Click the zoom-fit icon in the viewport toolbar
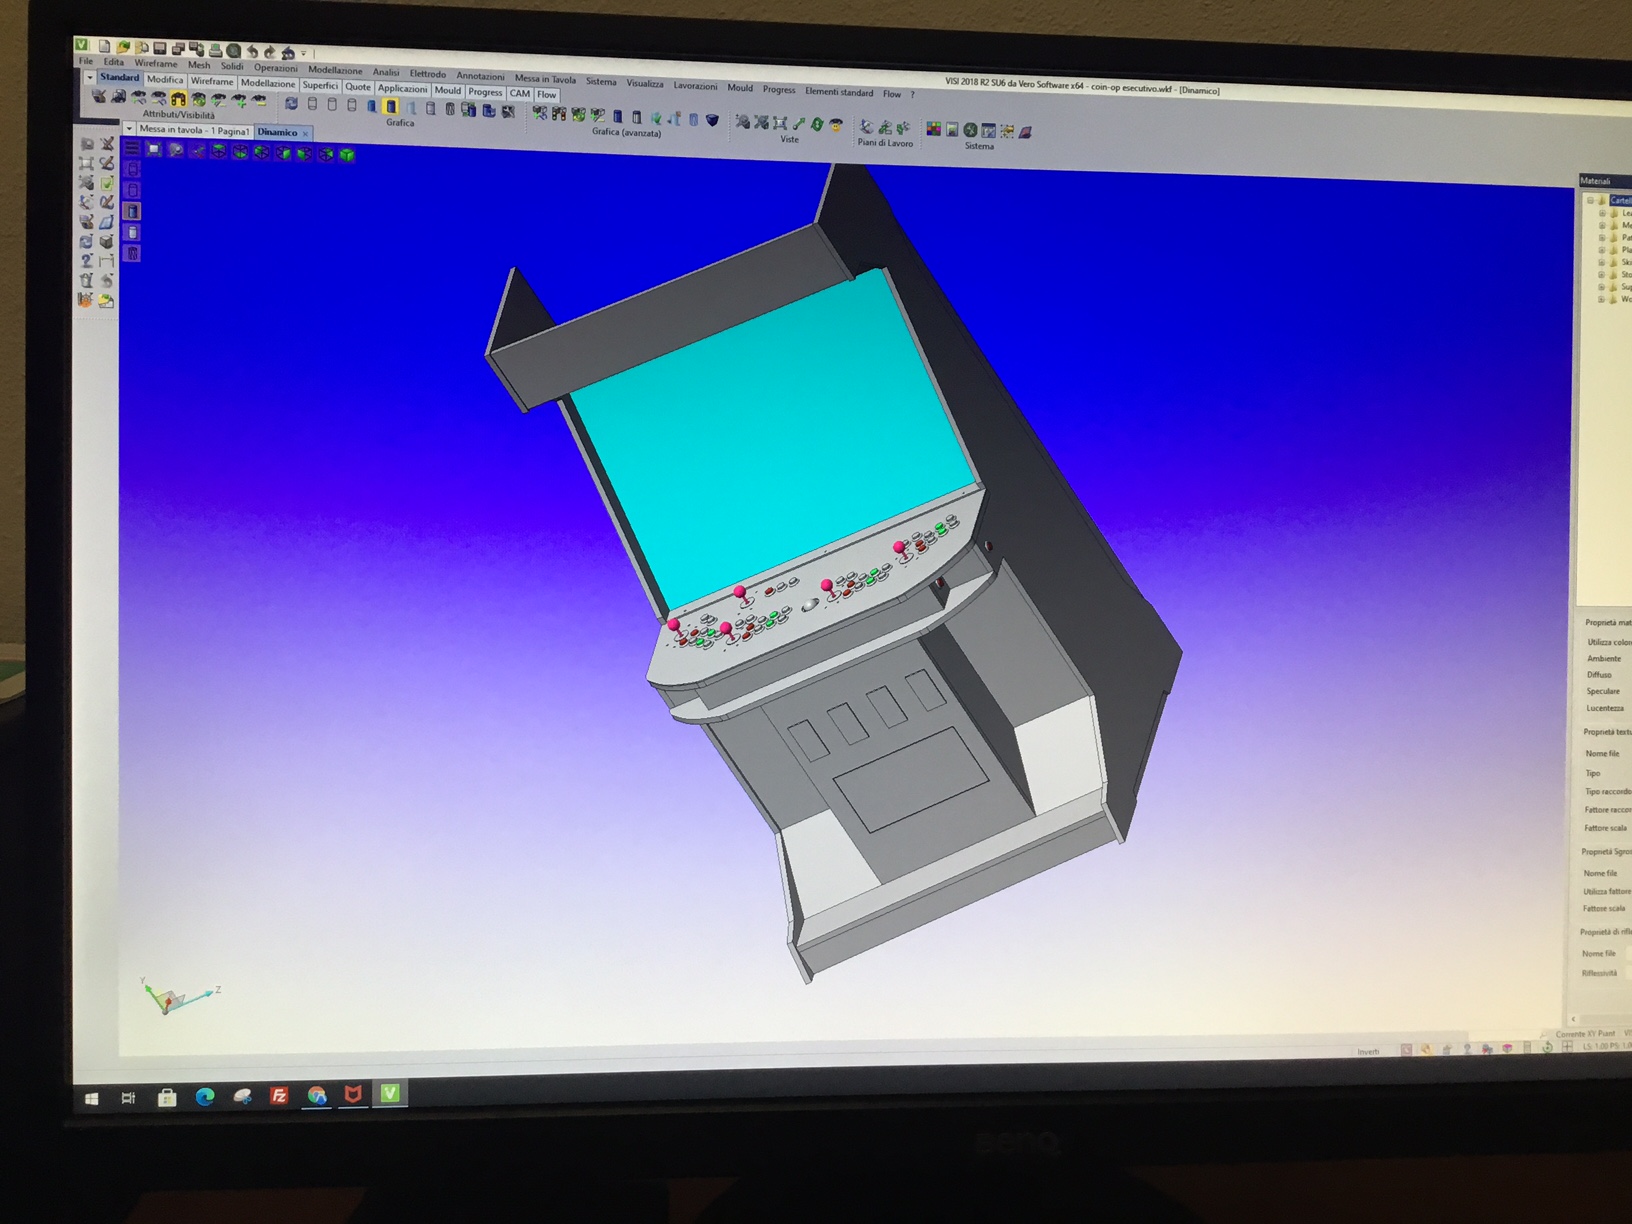Image resolution: width=1632 pixels, height=1224 pixels. pos(154,149)
